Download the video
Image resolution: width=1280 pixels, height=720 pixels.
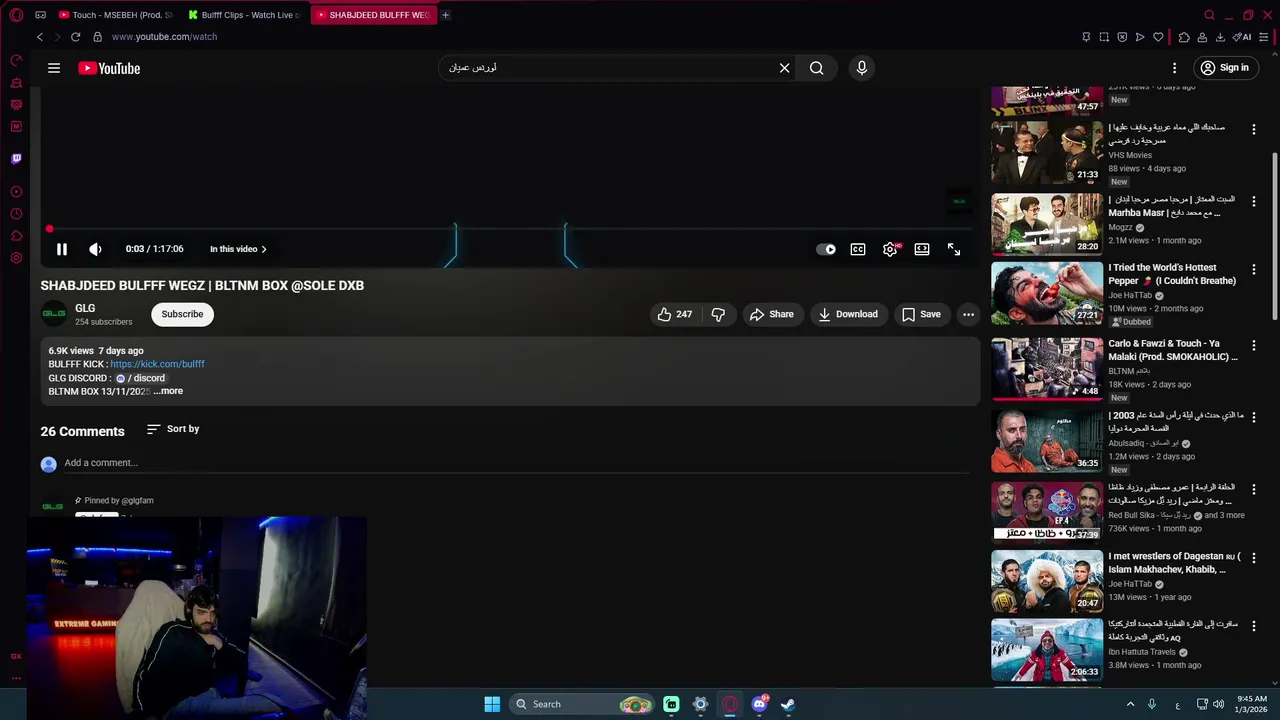coord(848,314)
